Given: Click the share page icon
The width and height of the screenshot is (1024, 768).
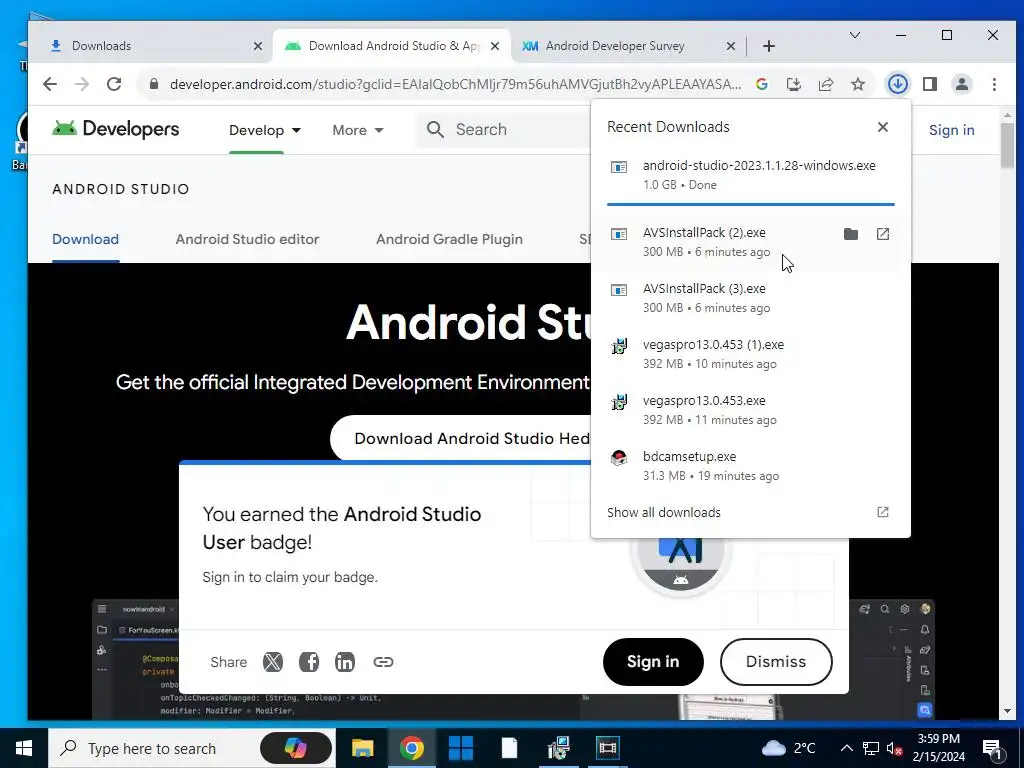Looking at the screenshot, I should [x=825, y=84].
